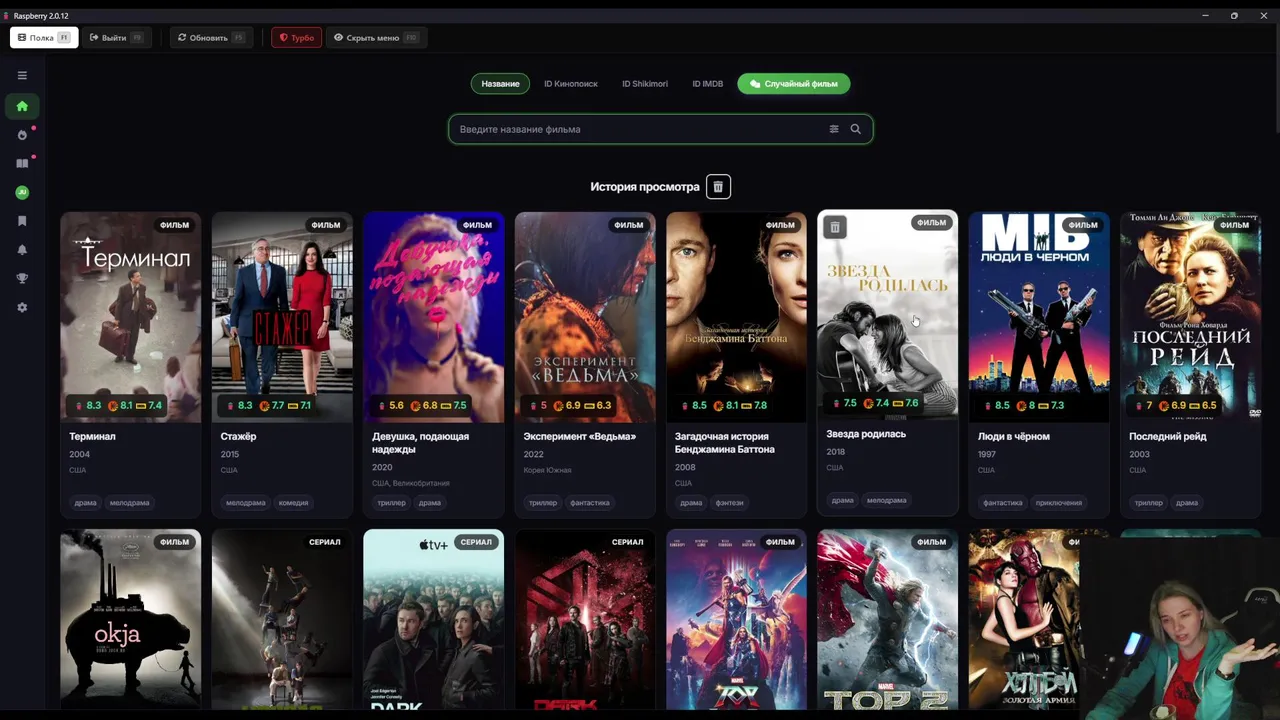Screen dimensions: 1280x720
Task: Open the Apple TV+ series poster
Action: [434, 619]
